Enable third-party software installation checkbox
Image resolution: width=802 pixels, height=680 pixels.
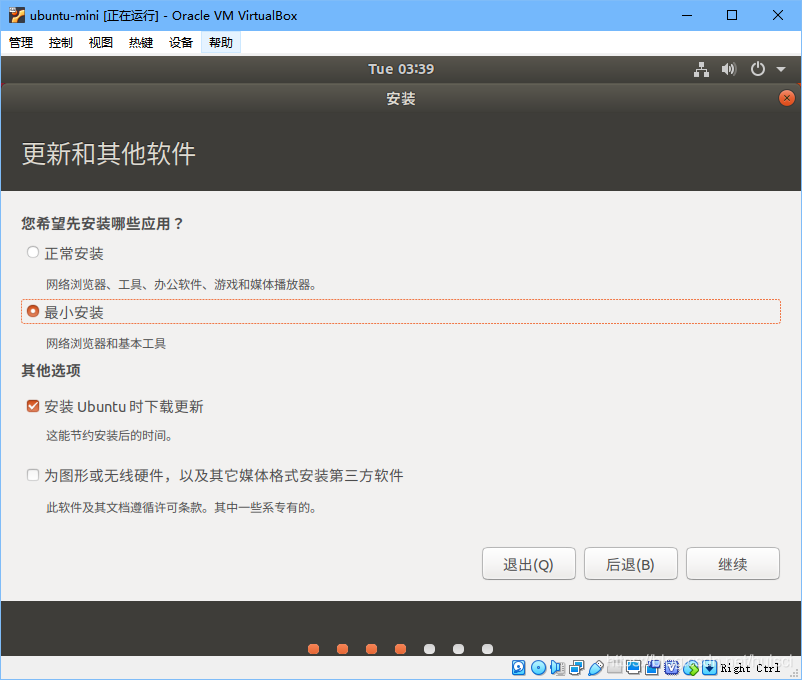(x=33, y=475)
